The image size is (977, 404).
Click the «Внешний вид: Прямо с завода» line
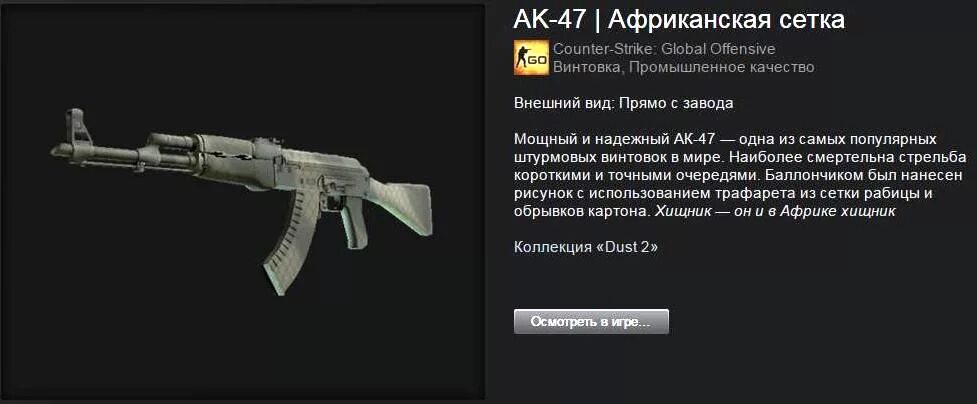click(624, 103)
